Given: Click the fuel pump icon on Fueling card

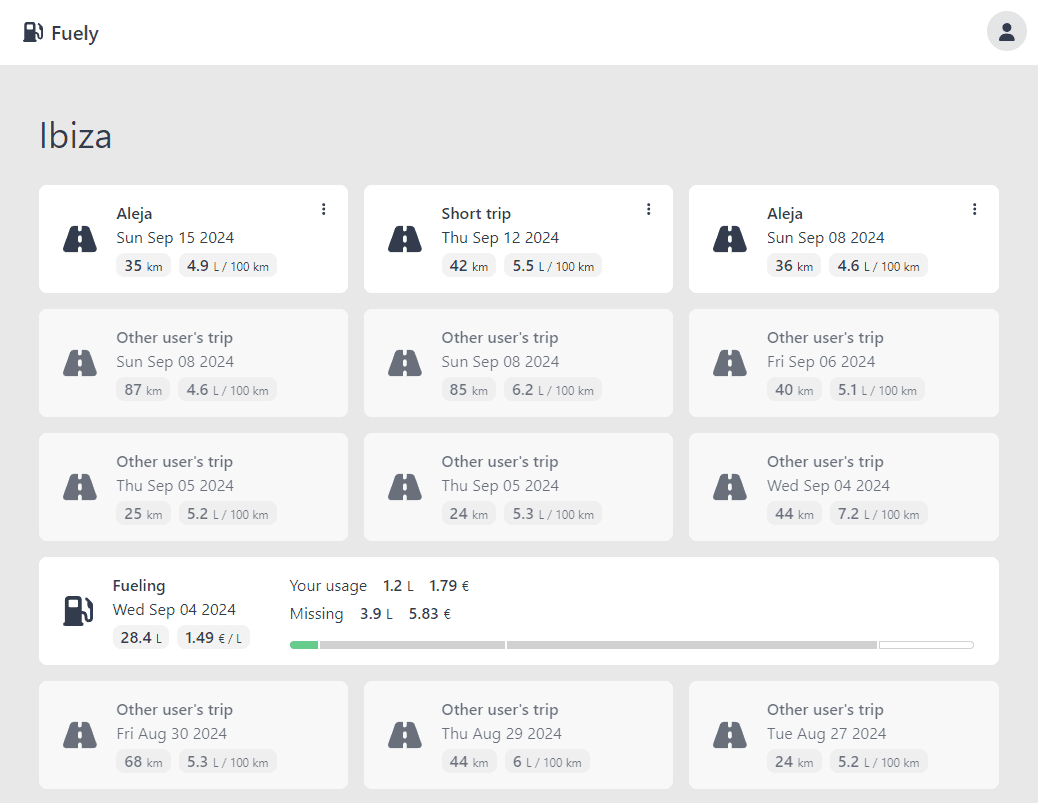Looking at the screenshot, I should [x=78, y=610].
